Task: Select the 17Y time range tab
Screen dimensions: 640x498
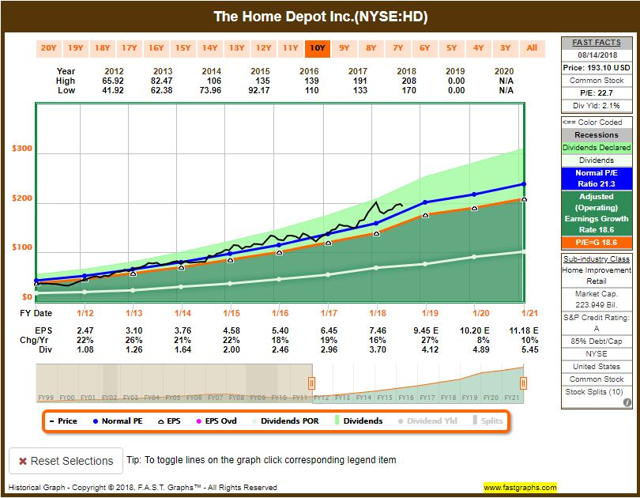Action: [129, 48]
